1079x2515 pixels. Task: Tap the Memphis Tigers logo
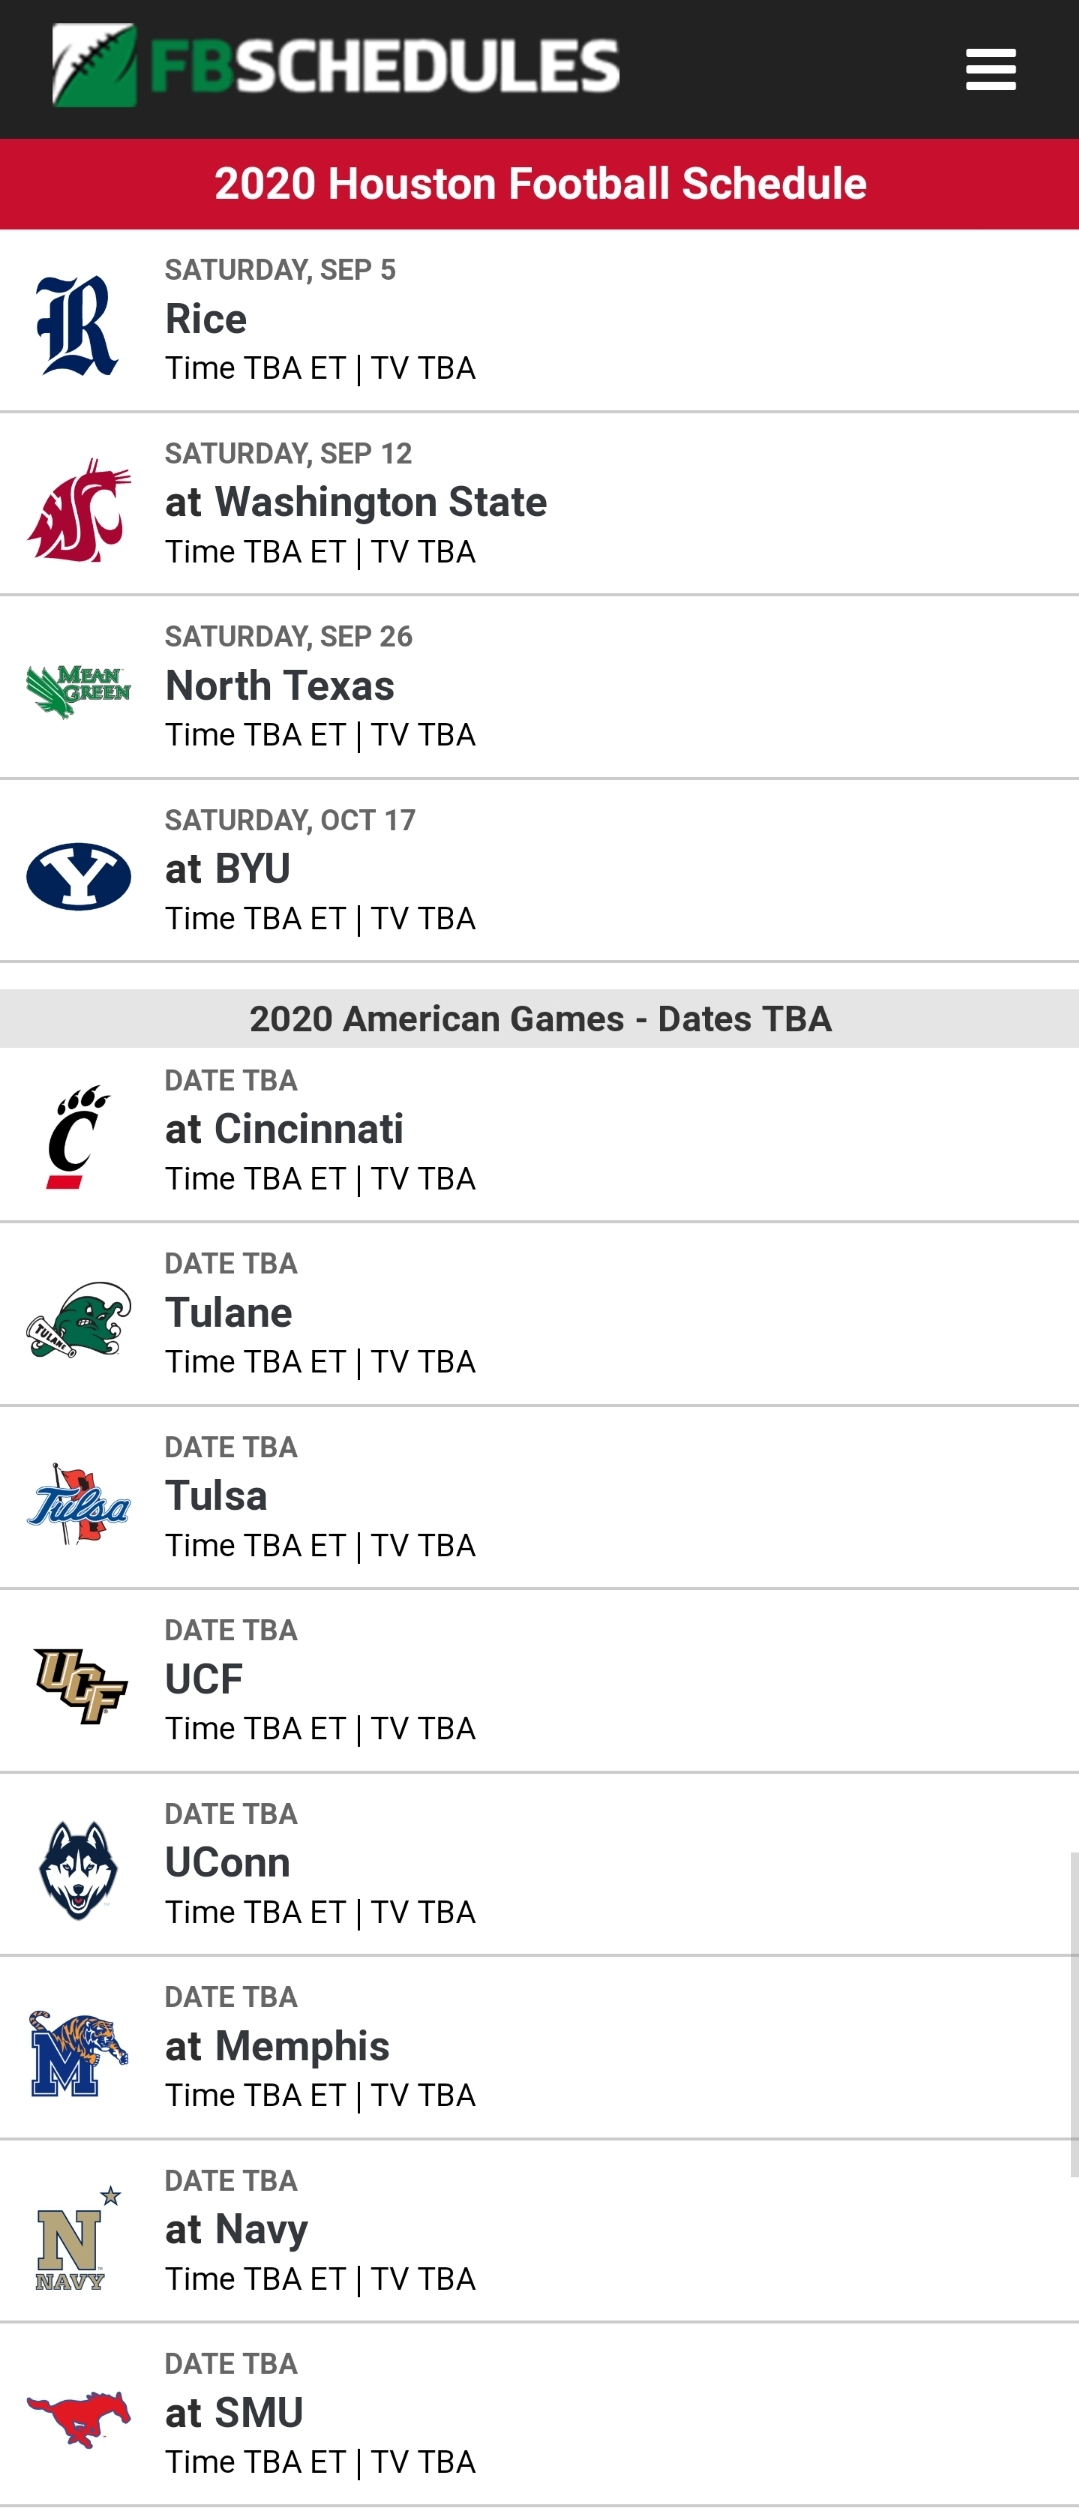click(78, 2053)
